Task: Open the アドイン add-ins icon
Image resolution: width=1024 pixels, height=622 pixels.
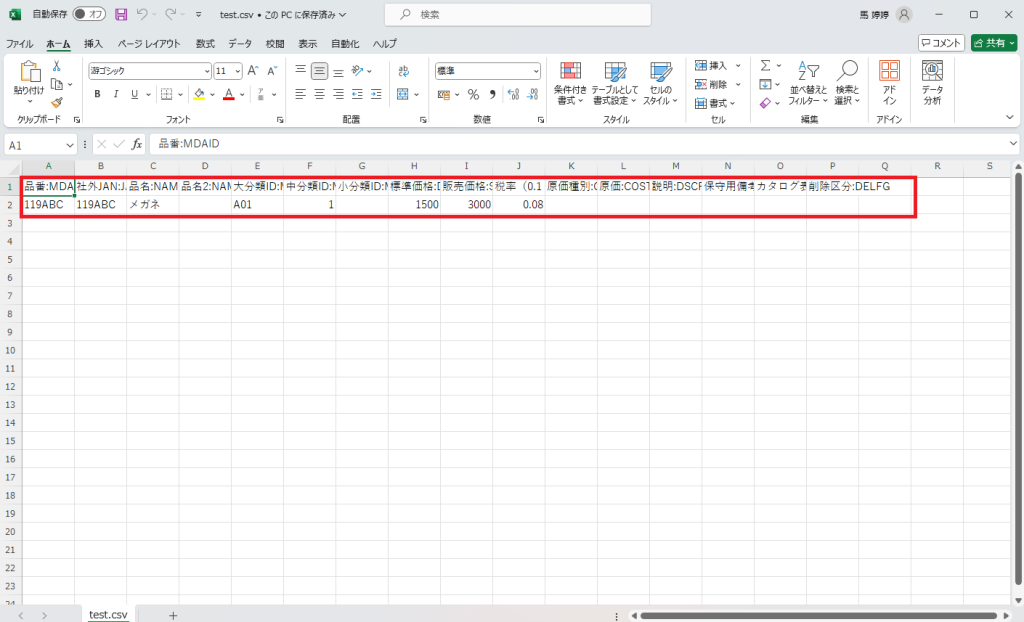Action: click(x=889, y=83)
